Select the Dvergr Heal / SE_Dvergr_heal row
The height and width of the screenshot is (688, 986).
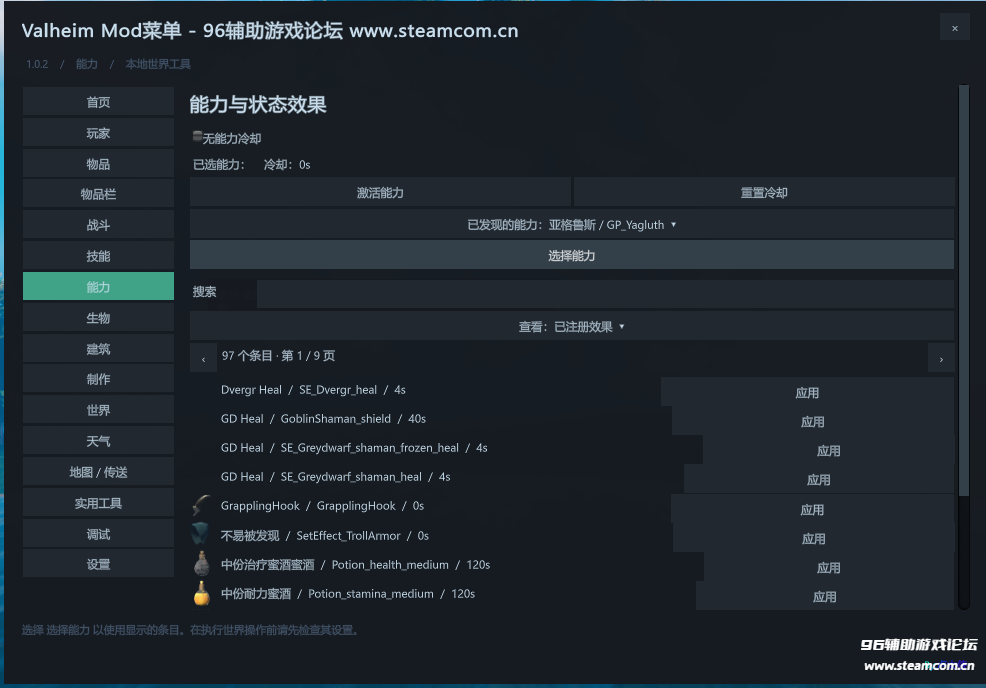[313, 390]
